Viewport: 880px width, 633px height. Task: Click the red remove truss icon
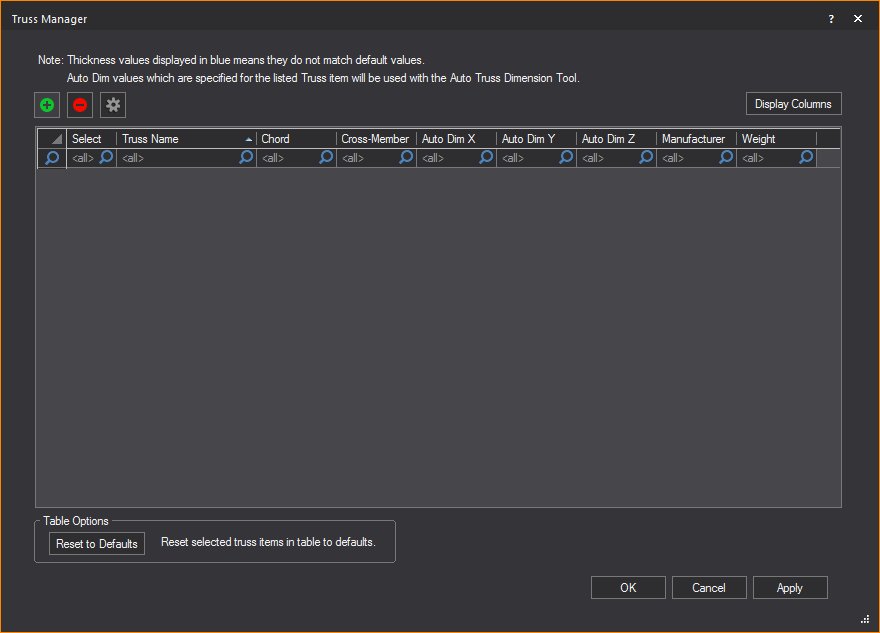[x=80, y=105]
